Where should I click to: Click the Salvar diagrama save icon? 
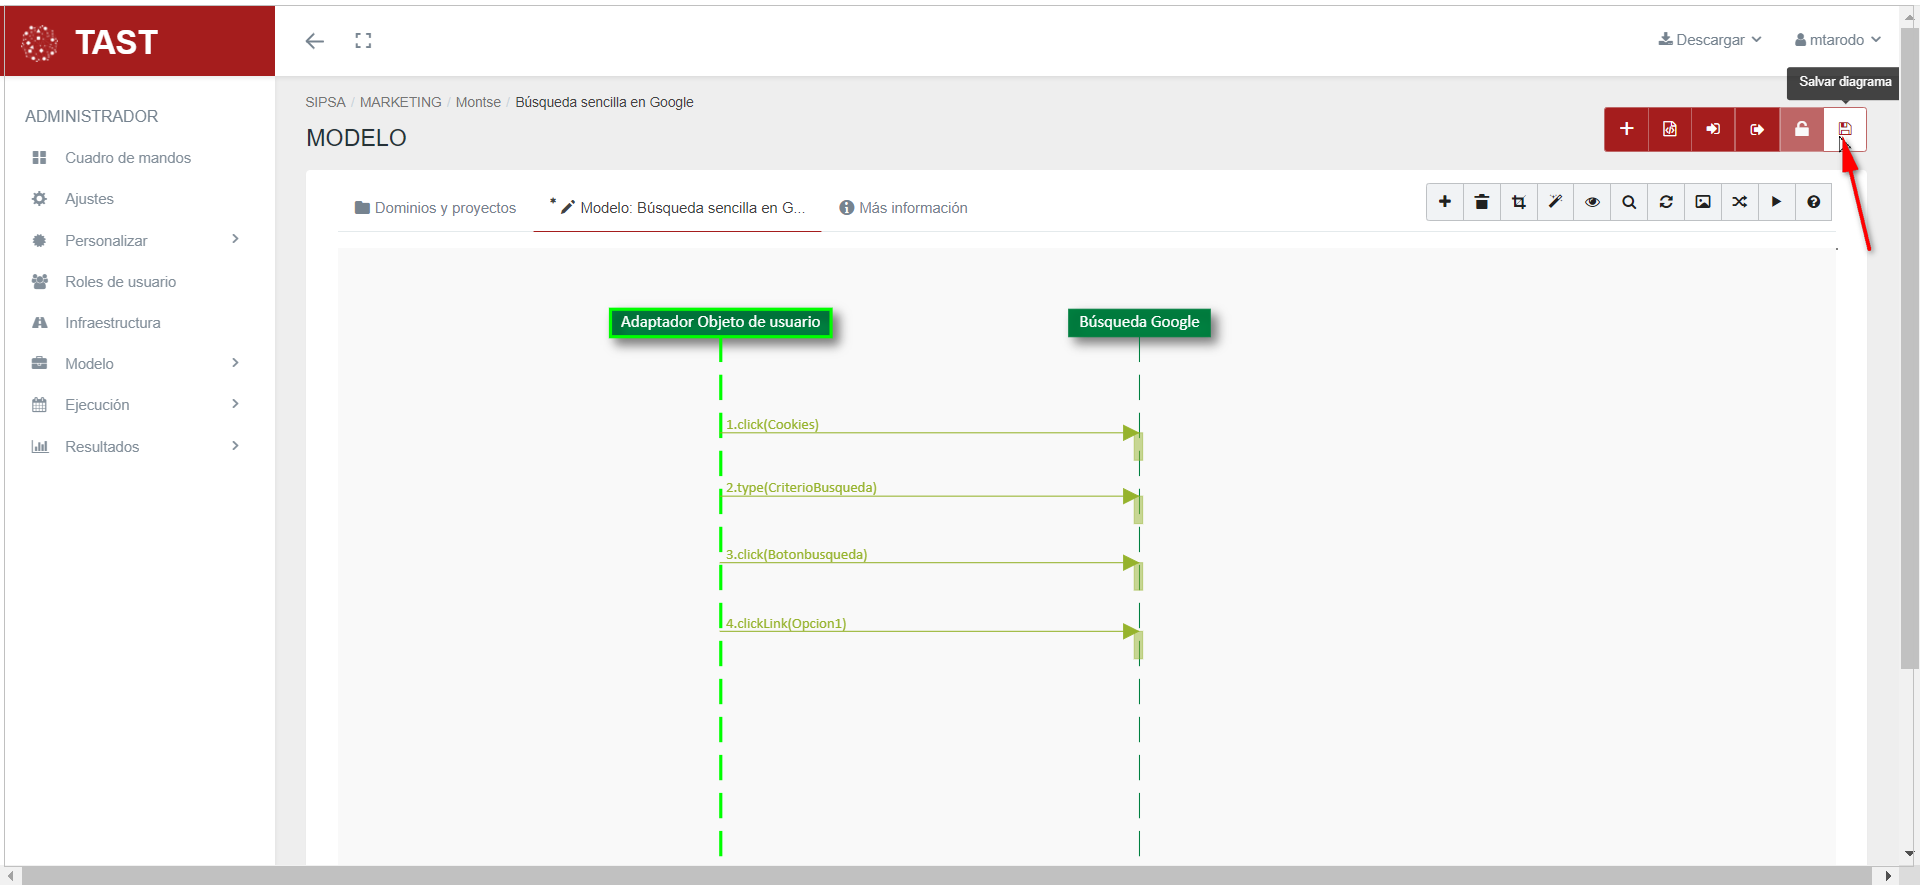pos(1845,129)
